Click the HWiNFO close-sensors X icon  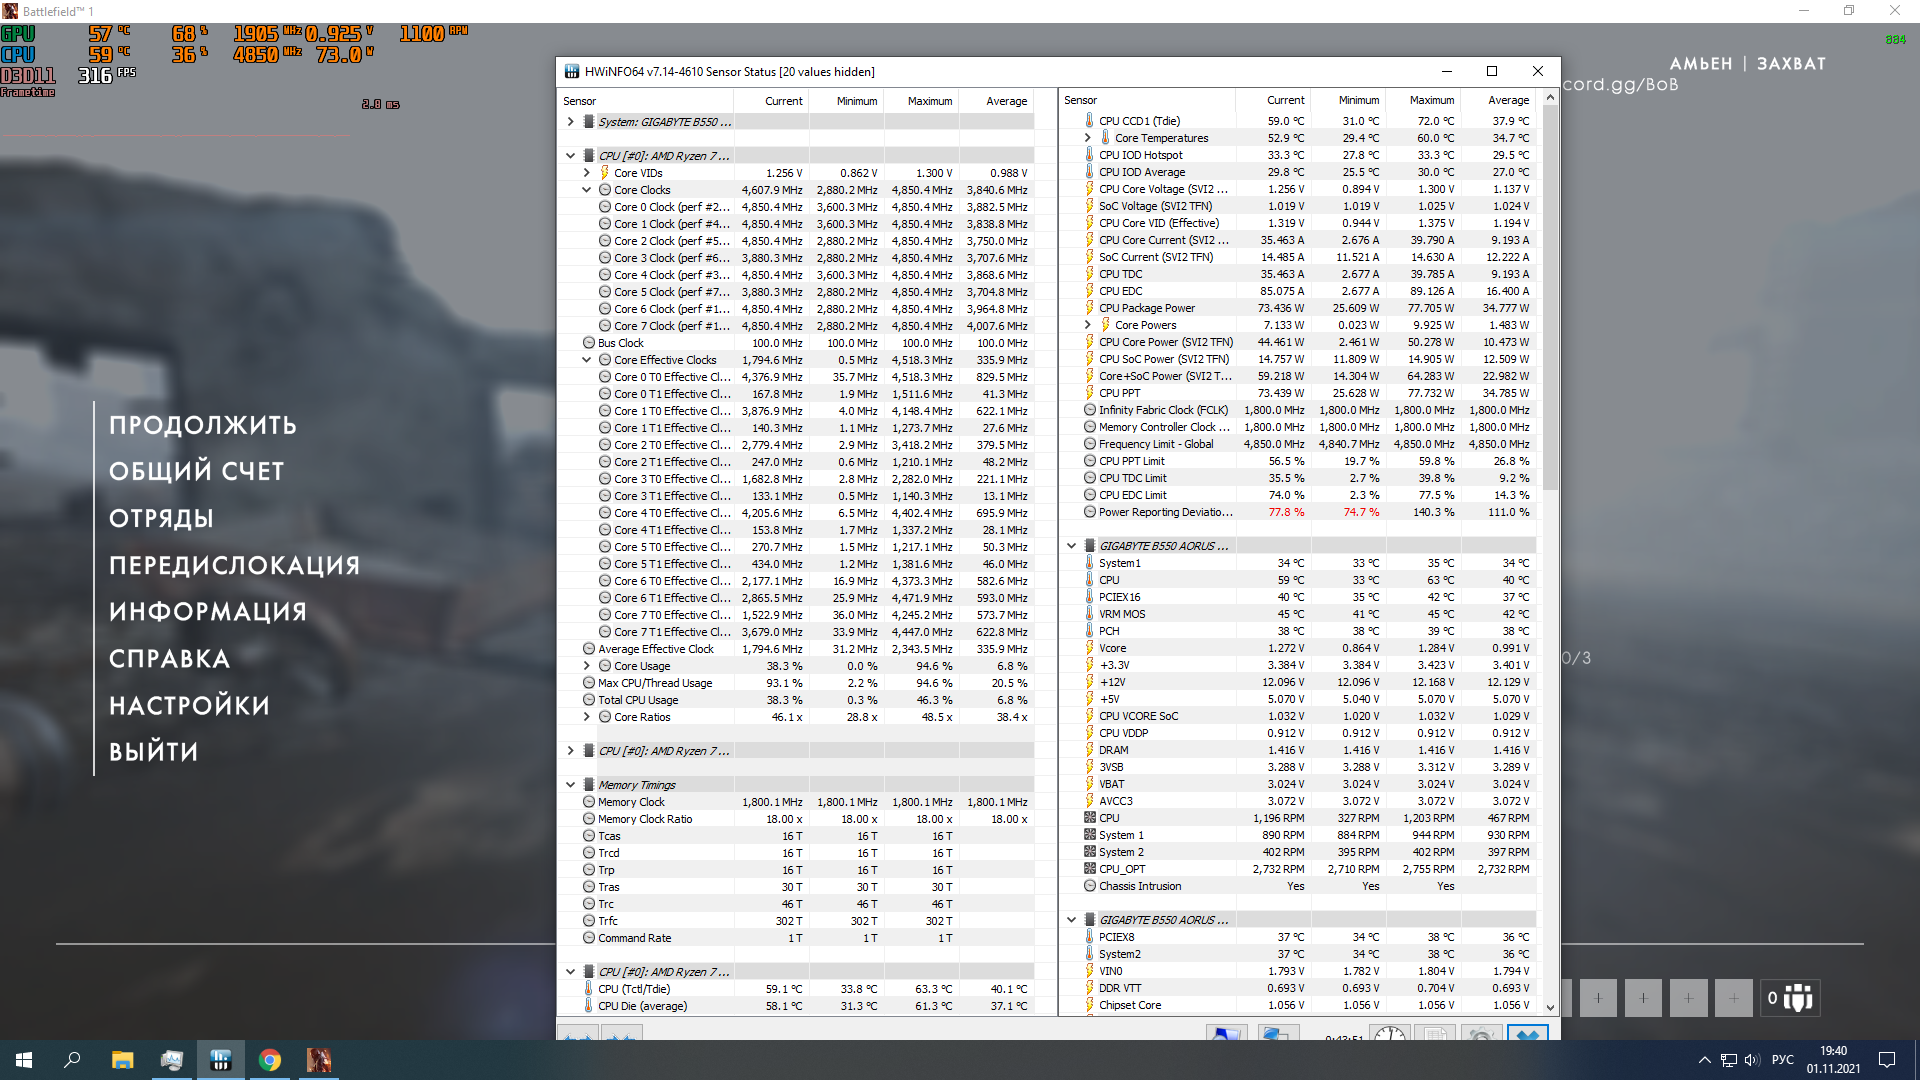point(1527,1034)
